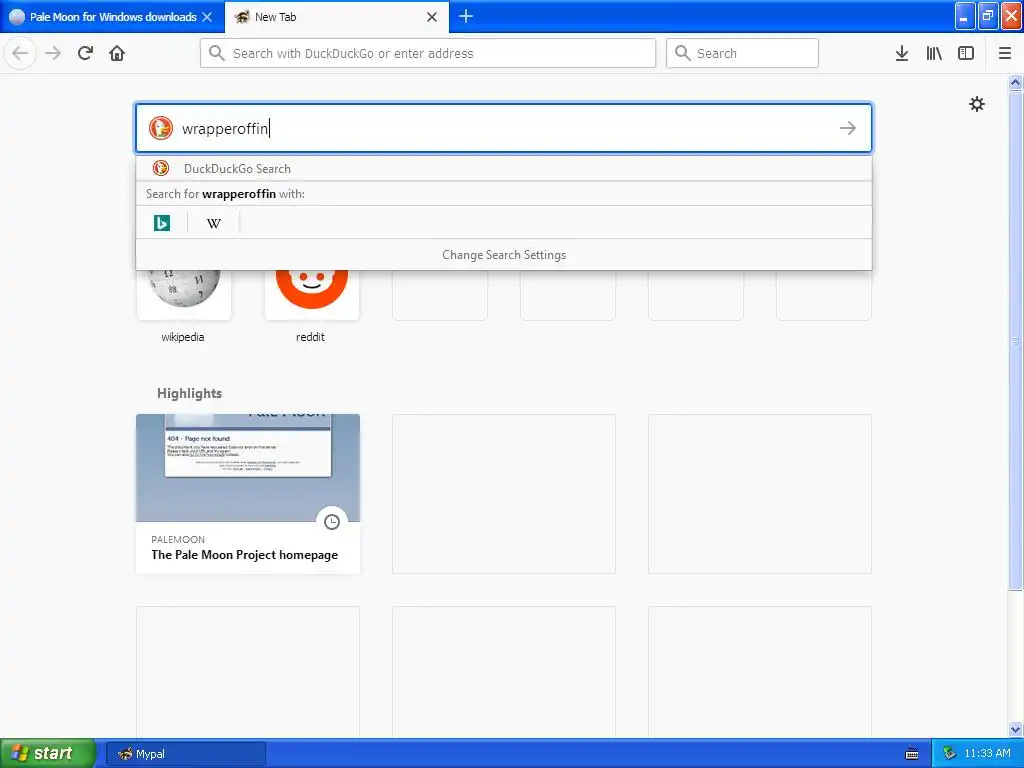
Task: Click The Pale Moon Project homepage title
Action: point(244,554)
